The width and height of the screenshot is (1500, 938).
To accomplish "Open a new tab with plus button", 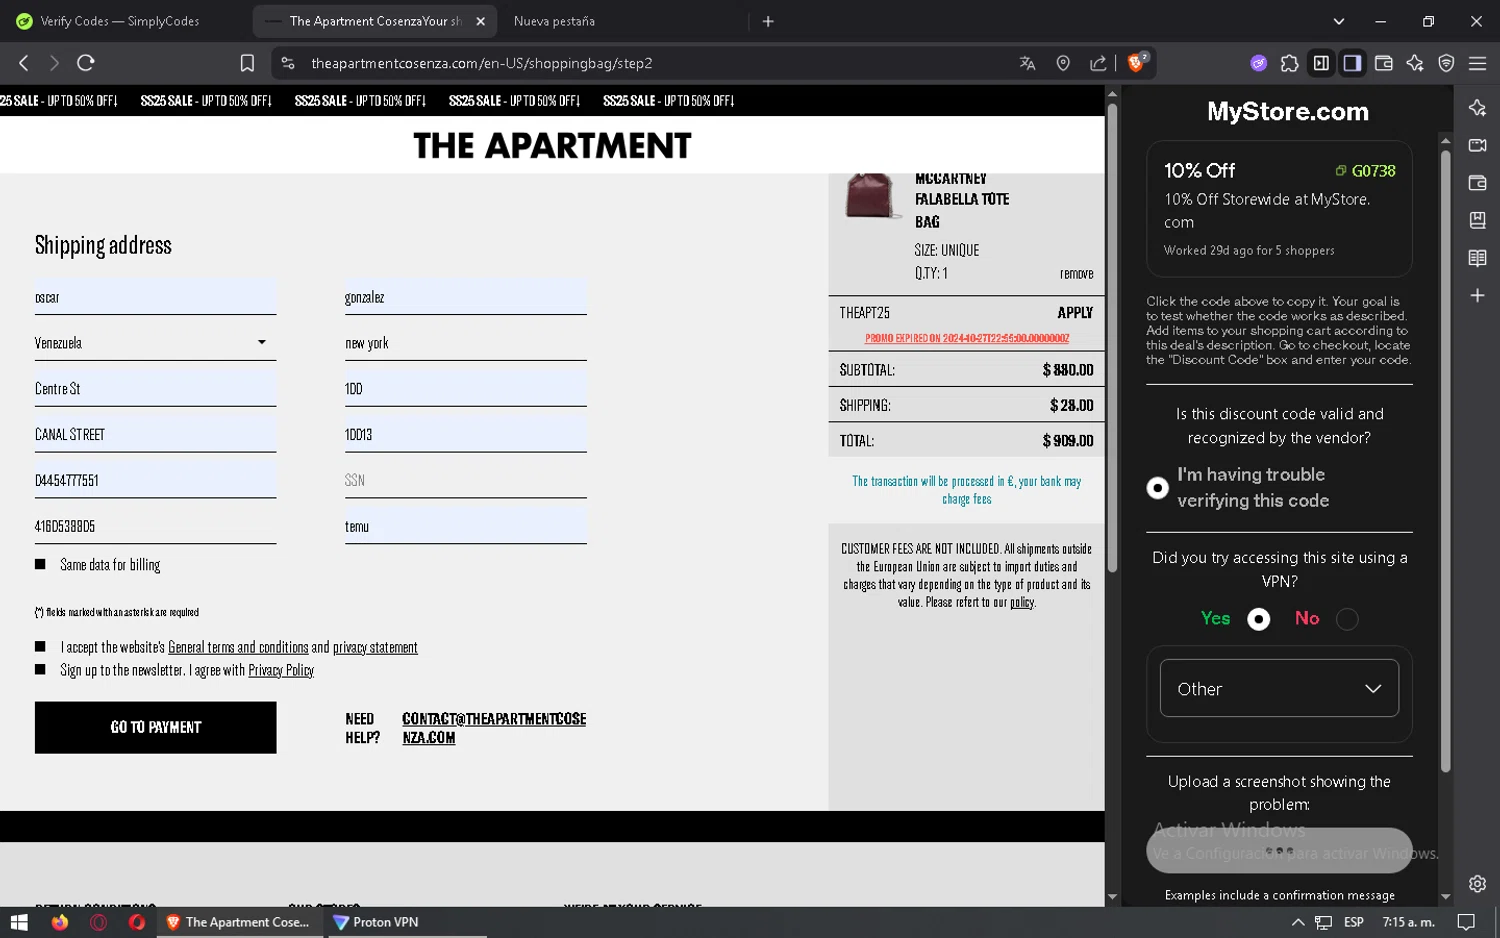I will coord(768,21).
